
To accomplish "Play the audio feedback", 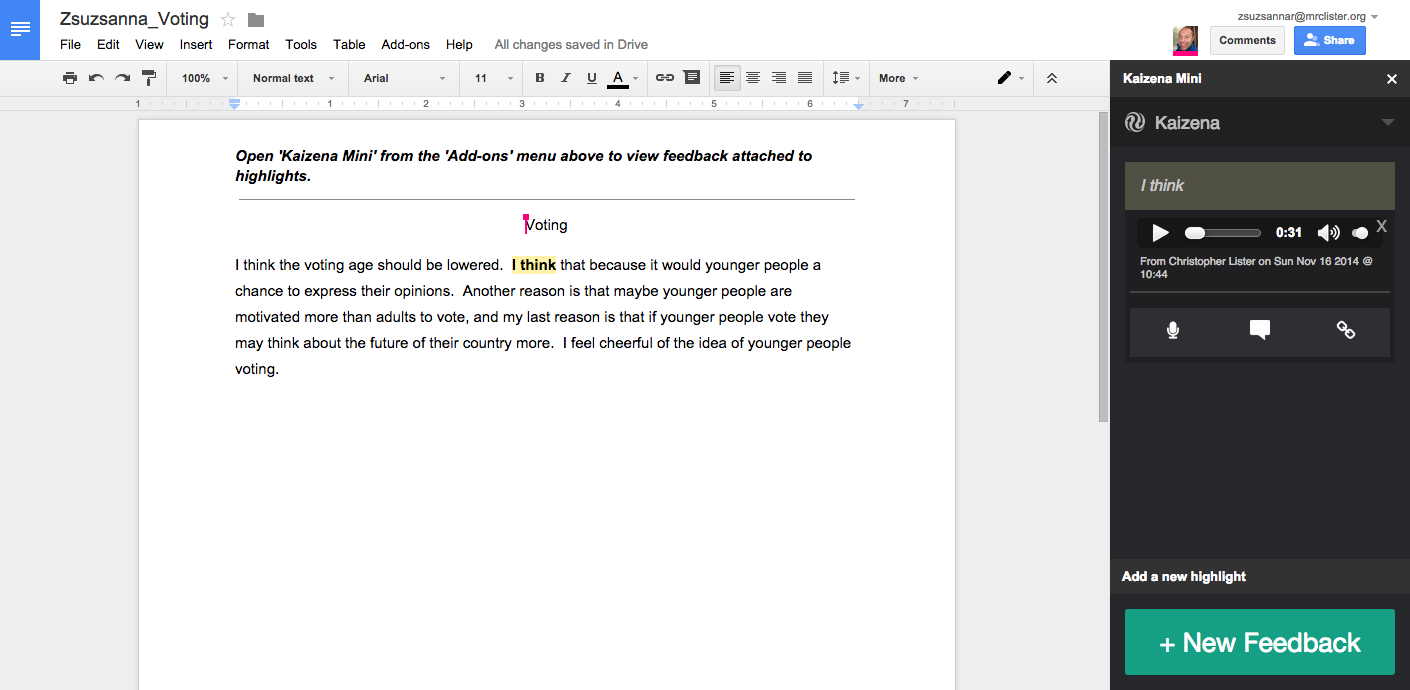I will click(x=1160, y=233).
